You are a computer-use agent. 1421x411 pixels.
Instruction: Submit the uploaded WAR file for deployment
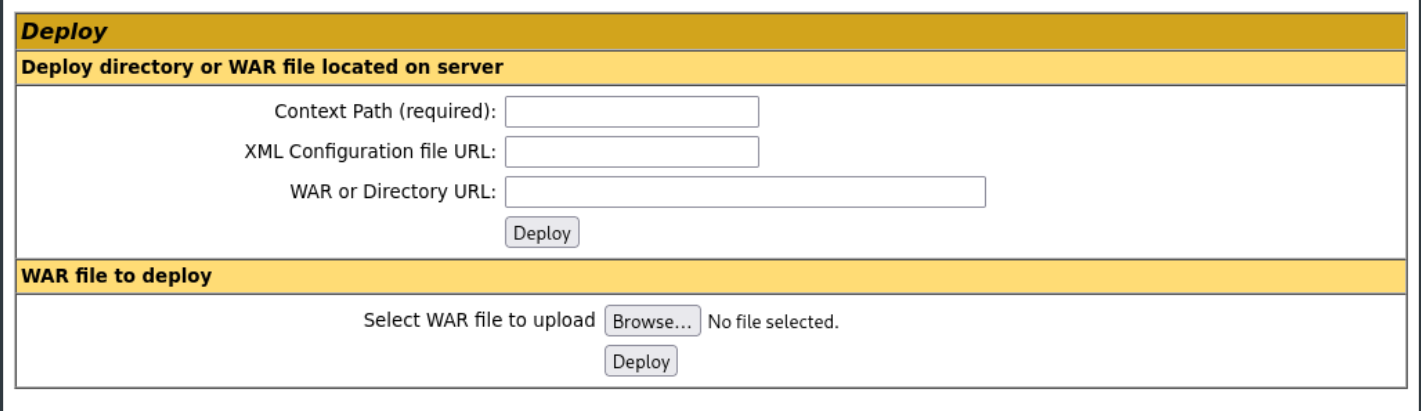[641, 361]
